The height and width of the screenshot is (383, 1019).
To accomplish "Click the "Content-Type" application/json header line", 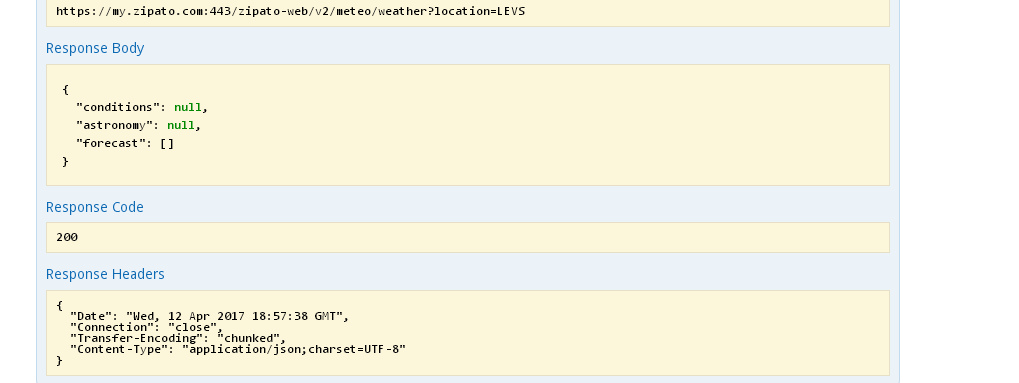I will tap(238, 349).
